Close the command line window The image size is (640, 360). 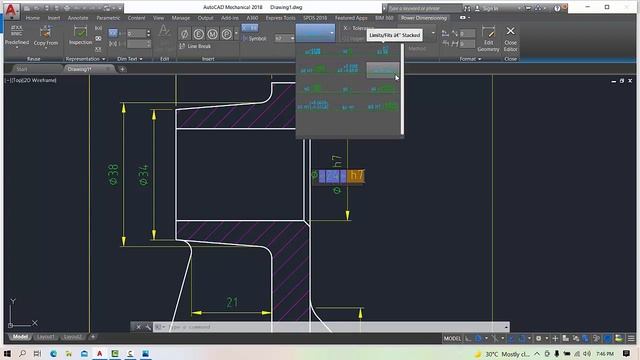point(138,327)
